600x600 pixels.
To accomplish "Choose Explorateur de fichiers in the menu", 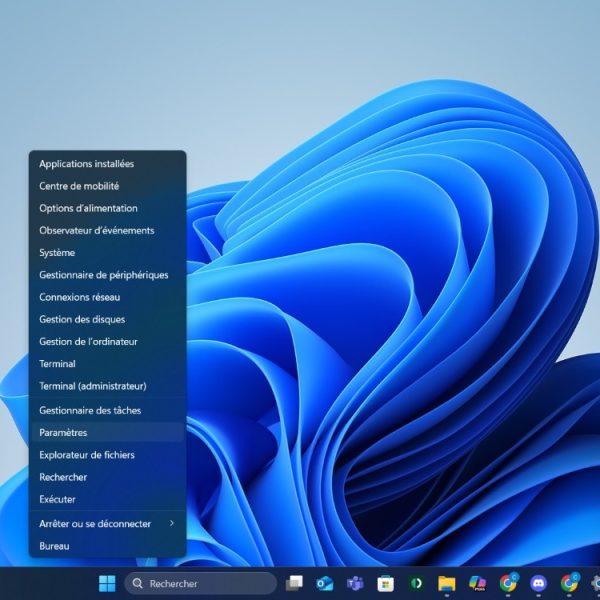I will (108, 455).
